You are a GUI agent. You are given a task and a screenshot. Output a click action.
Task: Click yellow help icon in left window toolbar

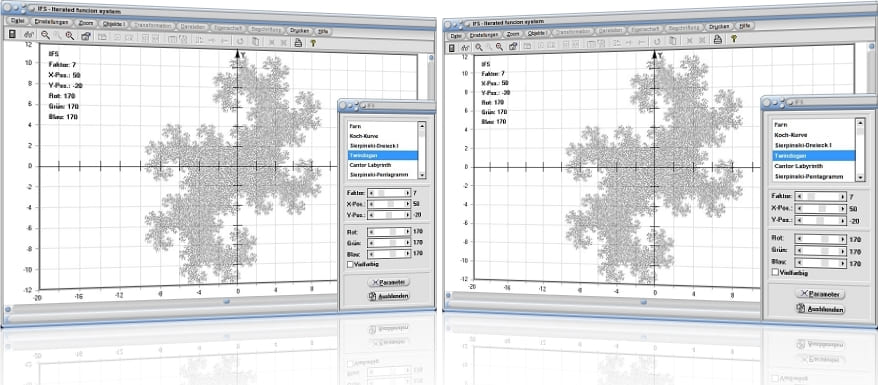pos(313,43)
